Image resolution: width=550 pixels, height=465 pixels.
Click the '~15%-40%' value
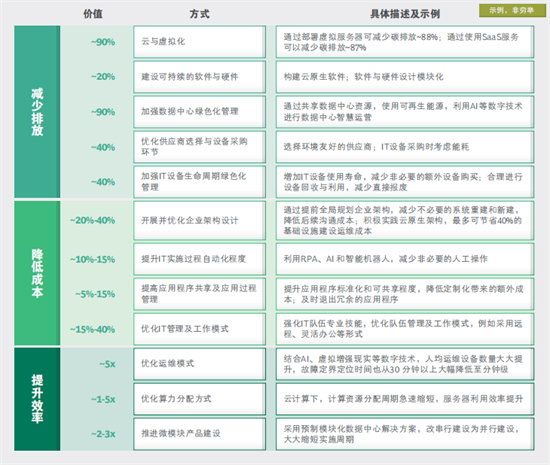(93, 330)
